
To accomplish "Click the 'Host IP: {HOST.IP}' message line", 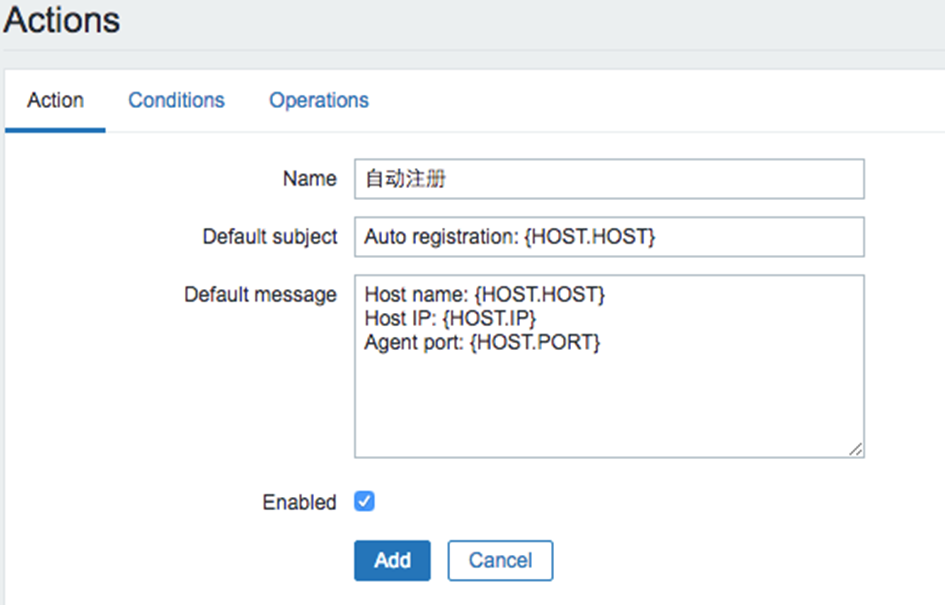I will click(450, 318).
